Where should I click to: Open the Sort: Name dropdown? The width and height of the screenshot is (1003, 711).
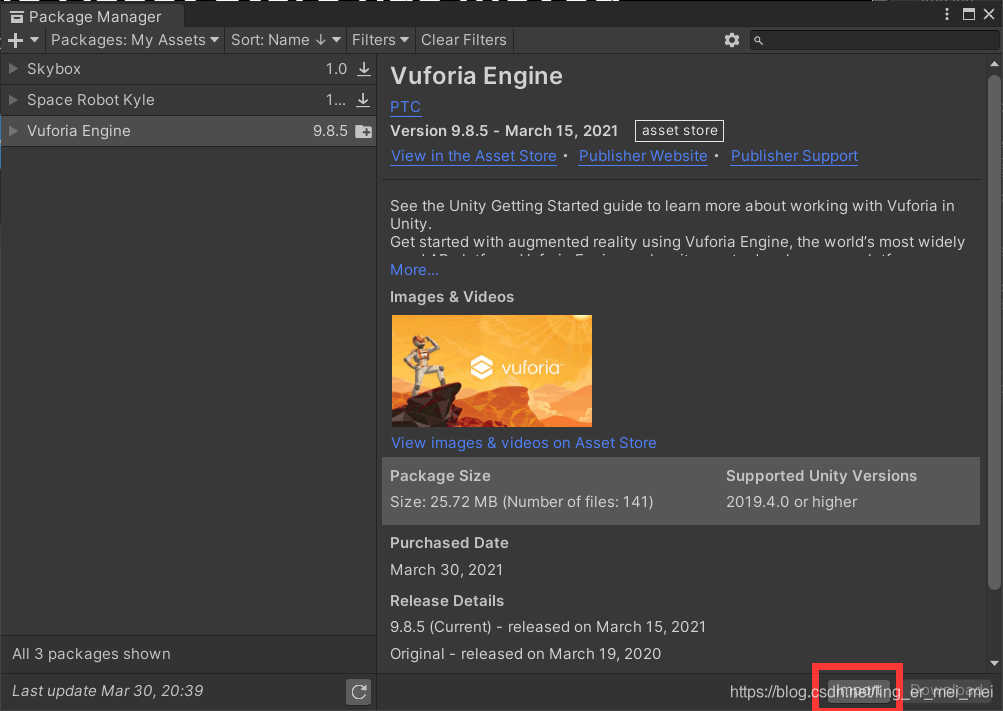[x=285, y=40]
